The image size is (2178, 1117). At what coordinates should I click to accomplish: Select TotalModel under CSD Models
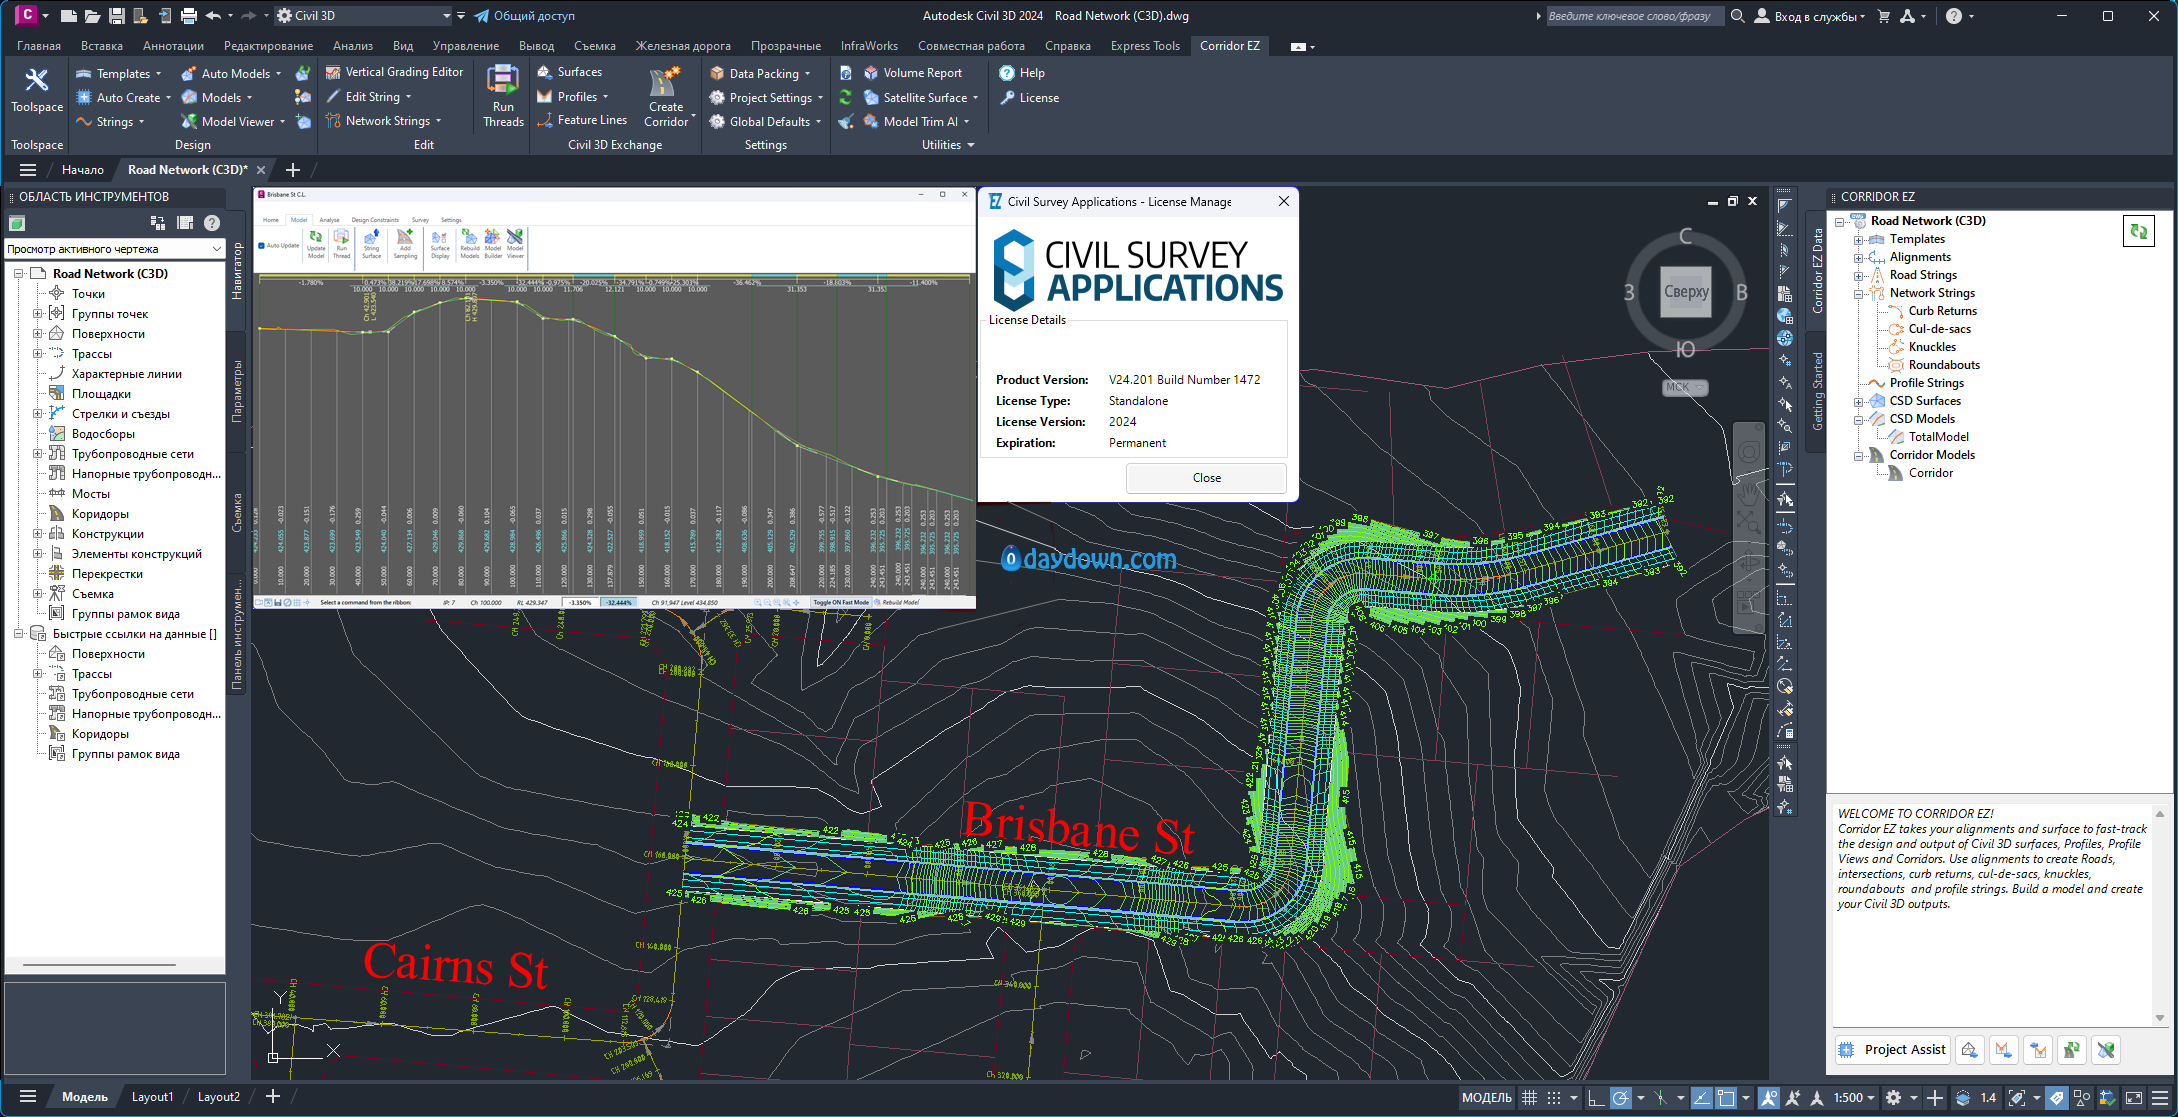click(1938, 437)
